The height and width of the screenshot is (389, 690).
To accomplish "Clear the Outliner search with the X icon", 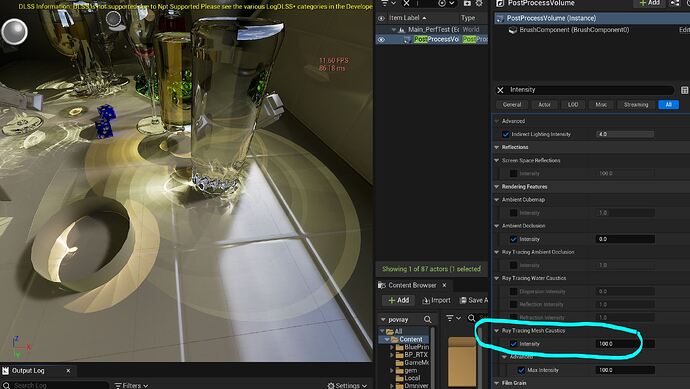I will pos(406,3).
